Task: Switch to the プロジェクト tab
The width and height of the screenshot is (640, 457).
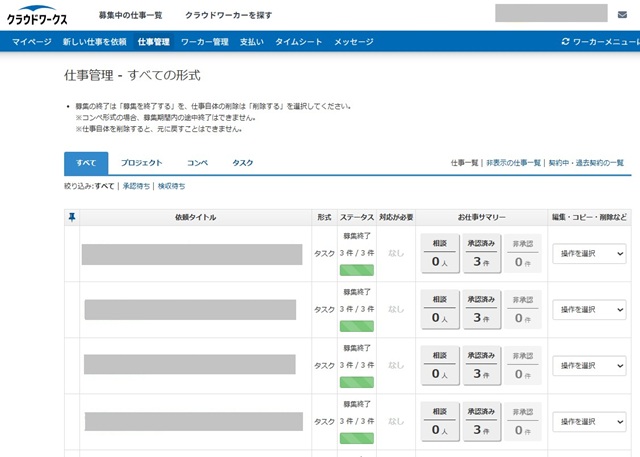Action: 142,163
